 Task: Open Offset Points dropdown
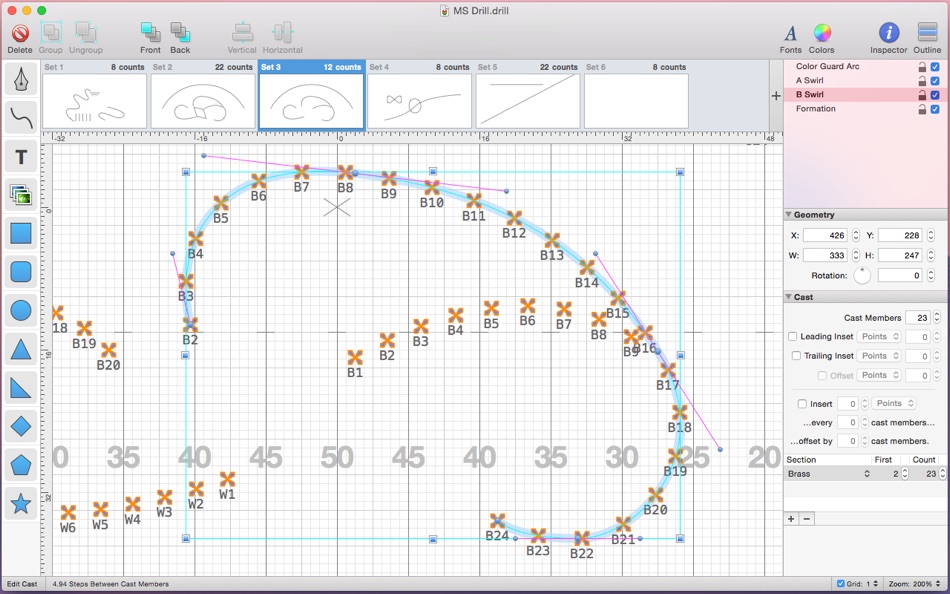[x=879, y=375]
